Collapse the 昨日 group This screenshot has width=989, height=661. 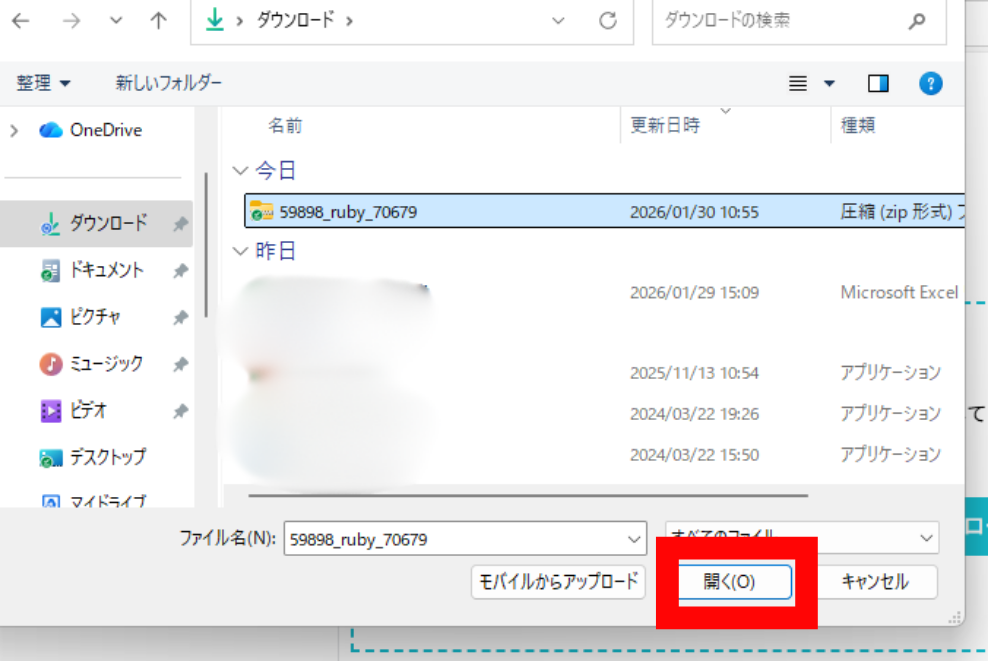pyautogui.click(x=239, y=251)
